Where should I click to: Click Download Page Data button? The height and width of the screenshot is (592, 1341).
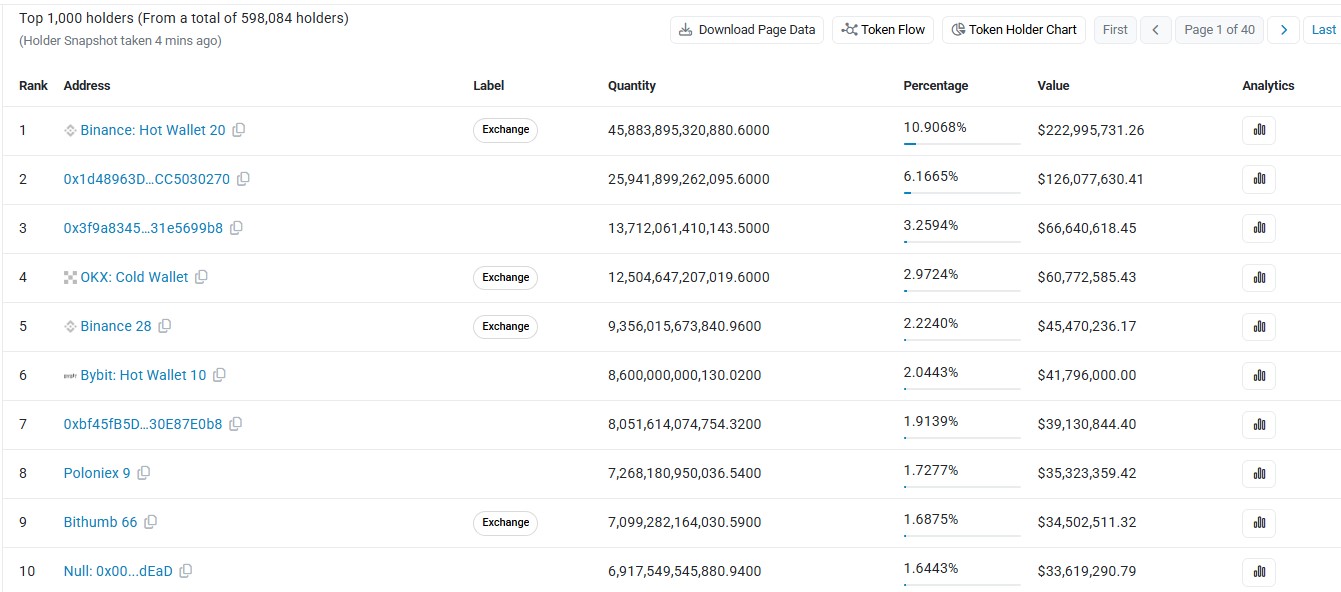pos(747,30)
